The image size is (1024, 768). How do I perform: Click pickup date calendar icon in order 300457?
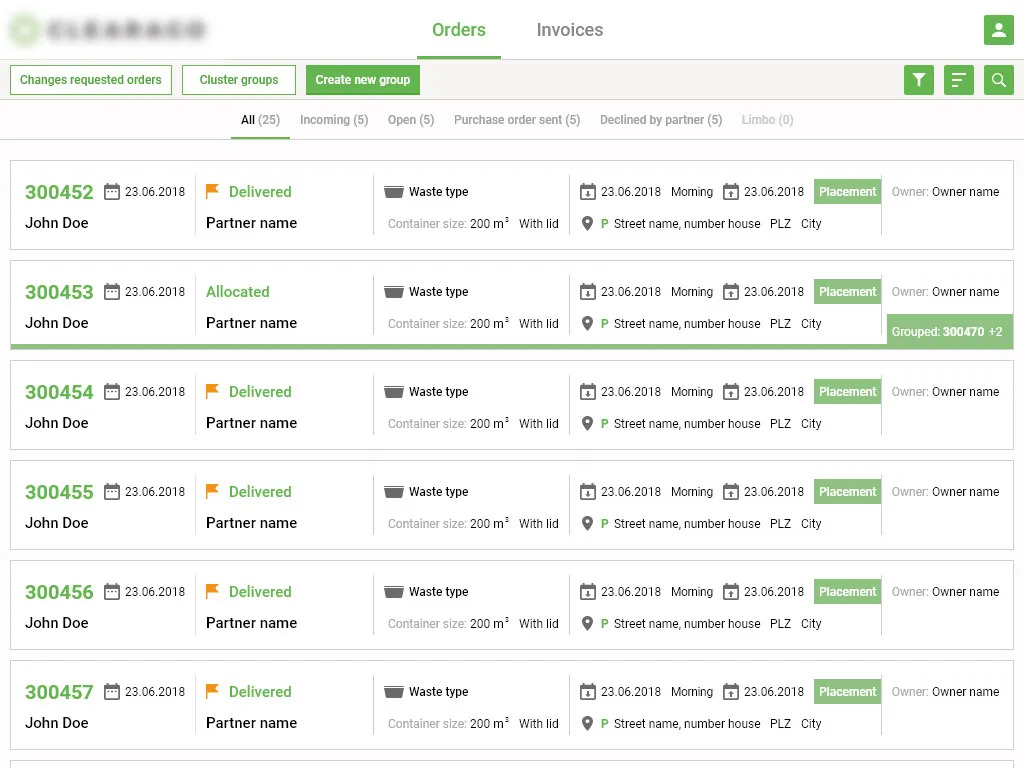tap(731, 691)
